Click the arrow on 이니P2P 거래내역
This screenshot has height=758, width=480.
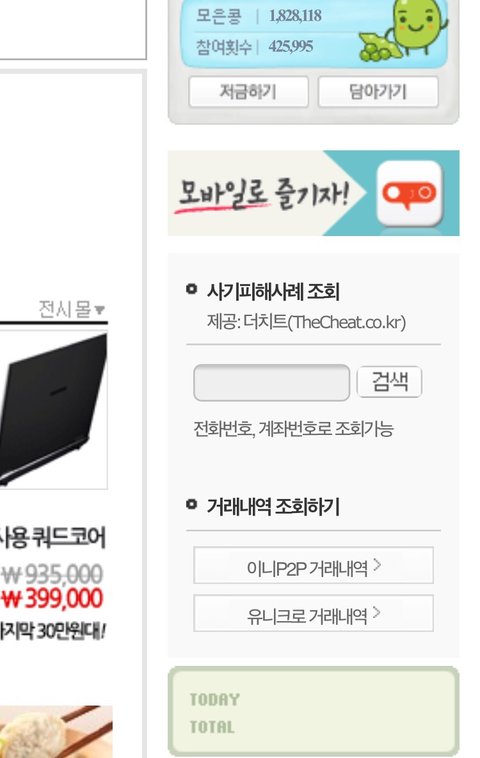tap(377, 565)
